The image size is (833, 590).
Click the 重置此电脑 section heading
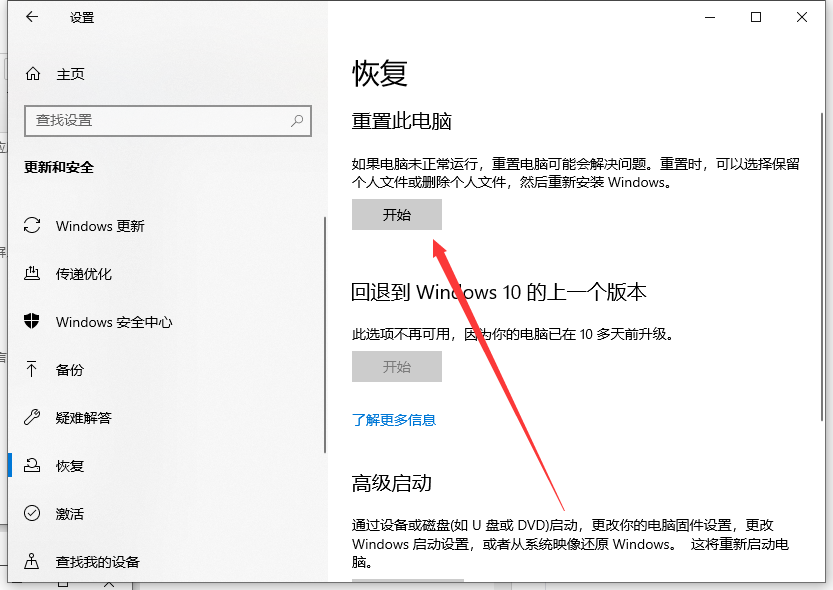401,121
